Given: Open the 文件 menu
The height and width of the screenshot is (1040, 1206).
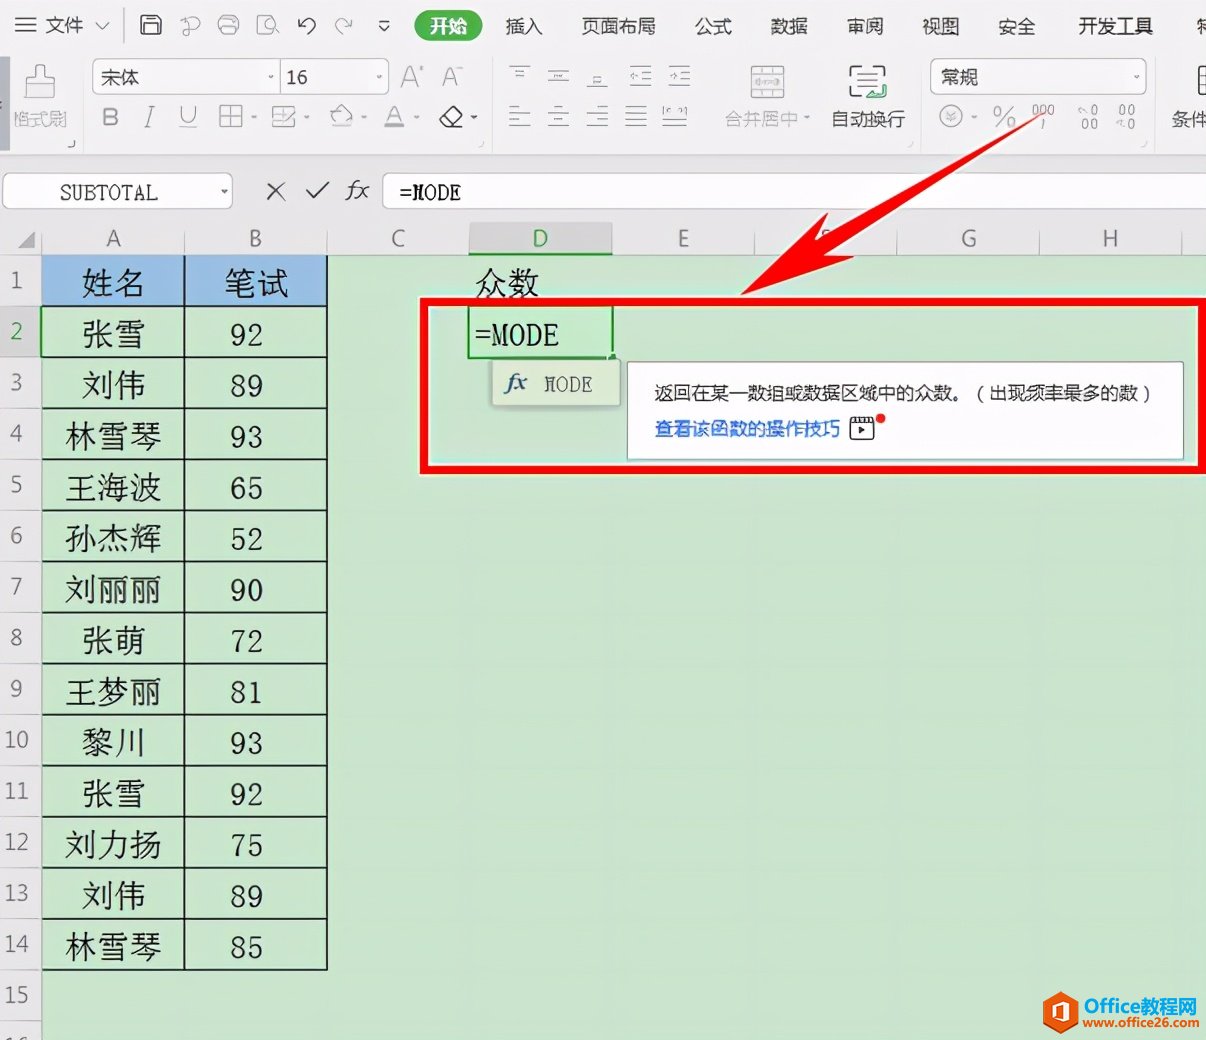Looking at the screenshot, I should tap(62, 25).
